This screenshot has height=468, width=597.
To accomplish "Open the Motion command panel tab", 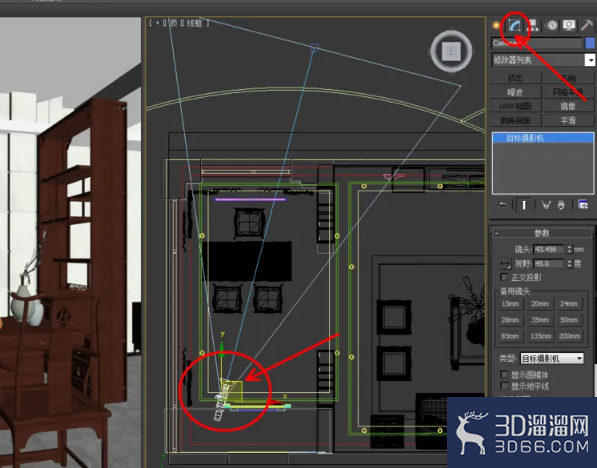I will (x=551, y=26).
